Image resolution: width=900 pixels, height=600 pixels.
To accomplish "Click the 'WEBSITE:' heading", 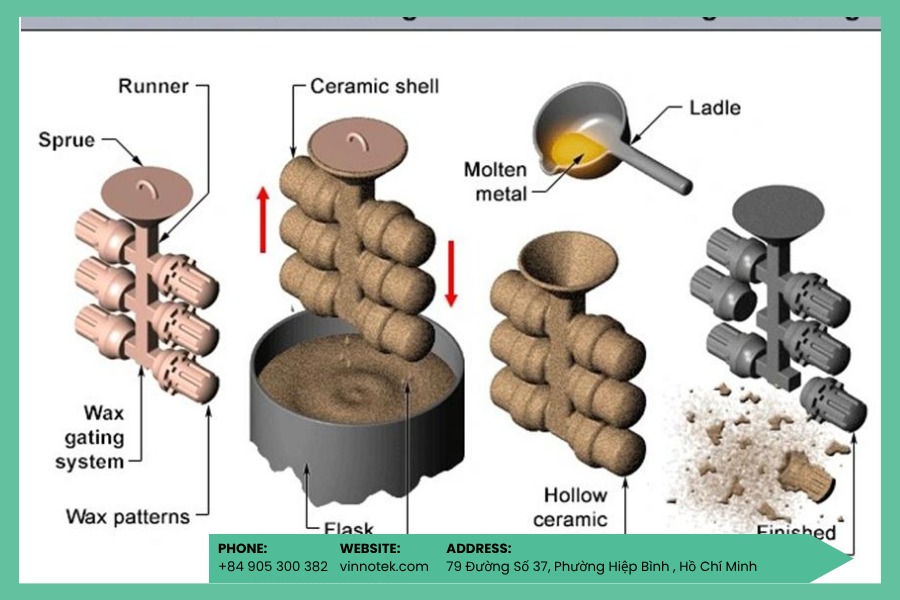I will [370, 548].
